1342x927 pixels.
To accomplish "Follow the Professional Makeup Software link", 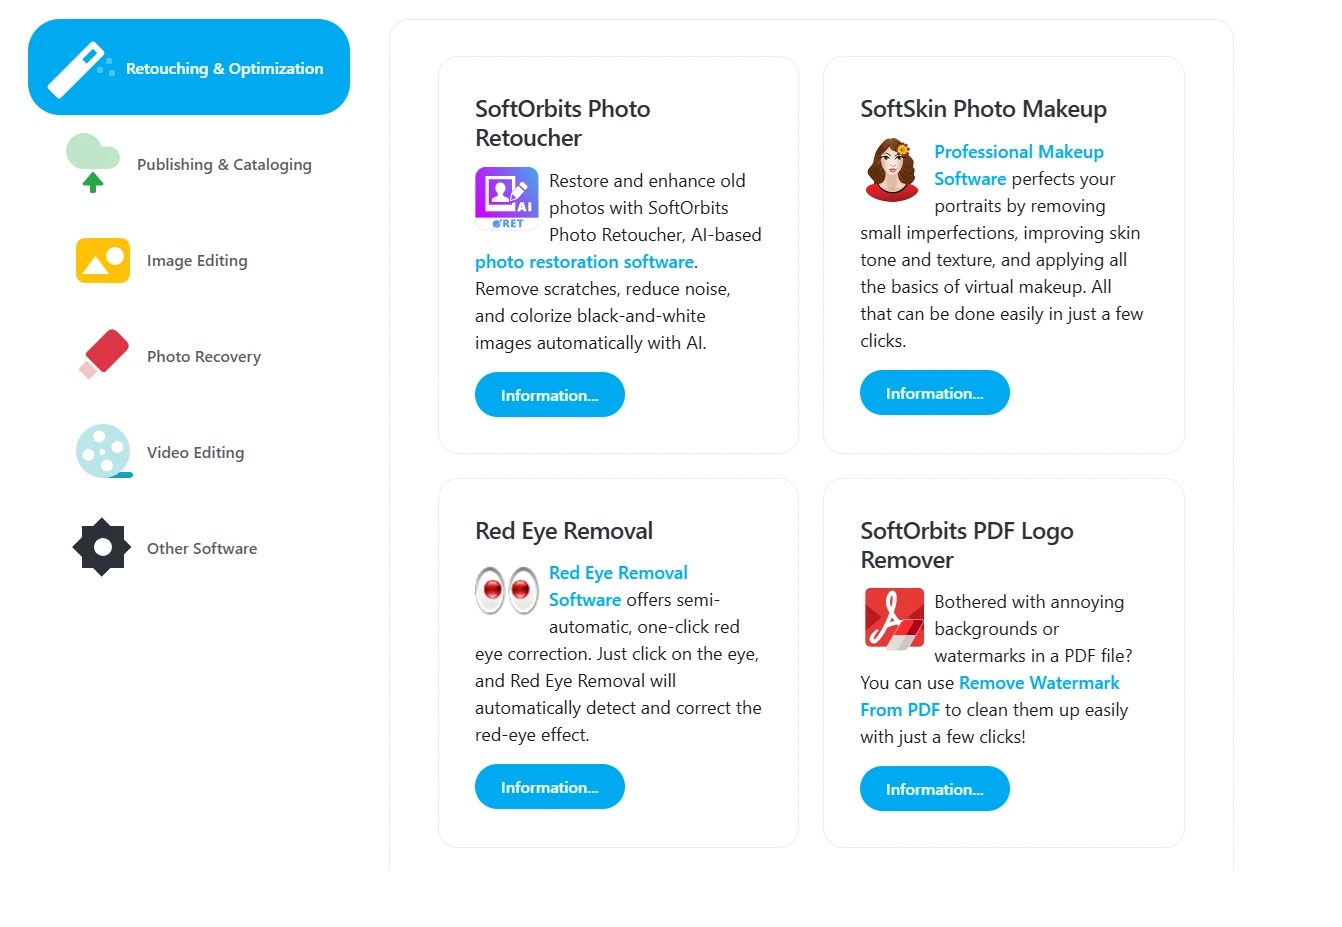I will 1018,165.
